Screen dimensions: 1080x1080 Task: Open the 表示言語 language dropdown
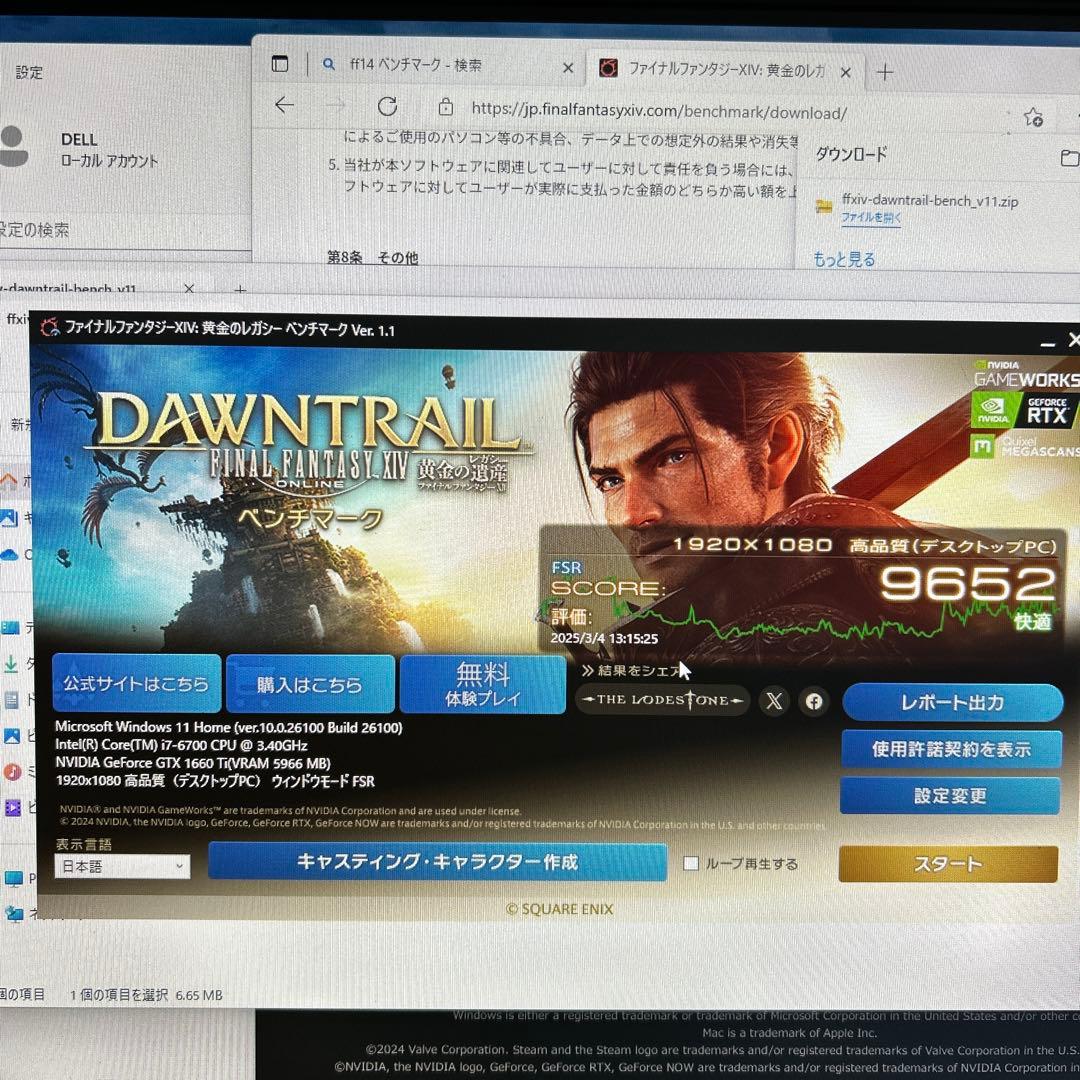pyautogui.click(x=121, y=868)
